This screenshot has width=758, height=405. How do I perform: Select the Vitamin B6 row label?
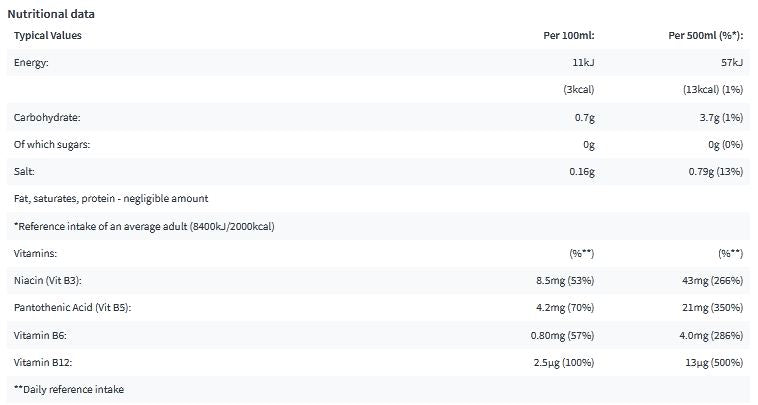point(40,335)
